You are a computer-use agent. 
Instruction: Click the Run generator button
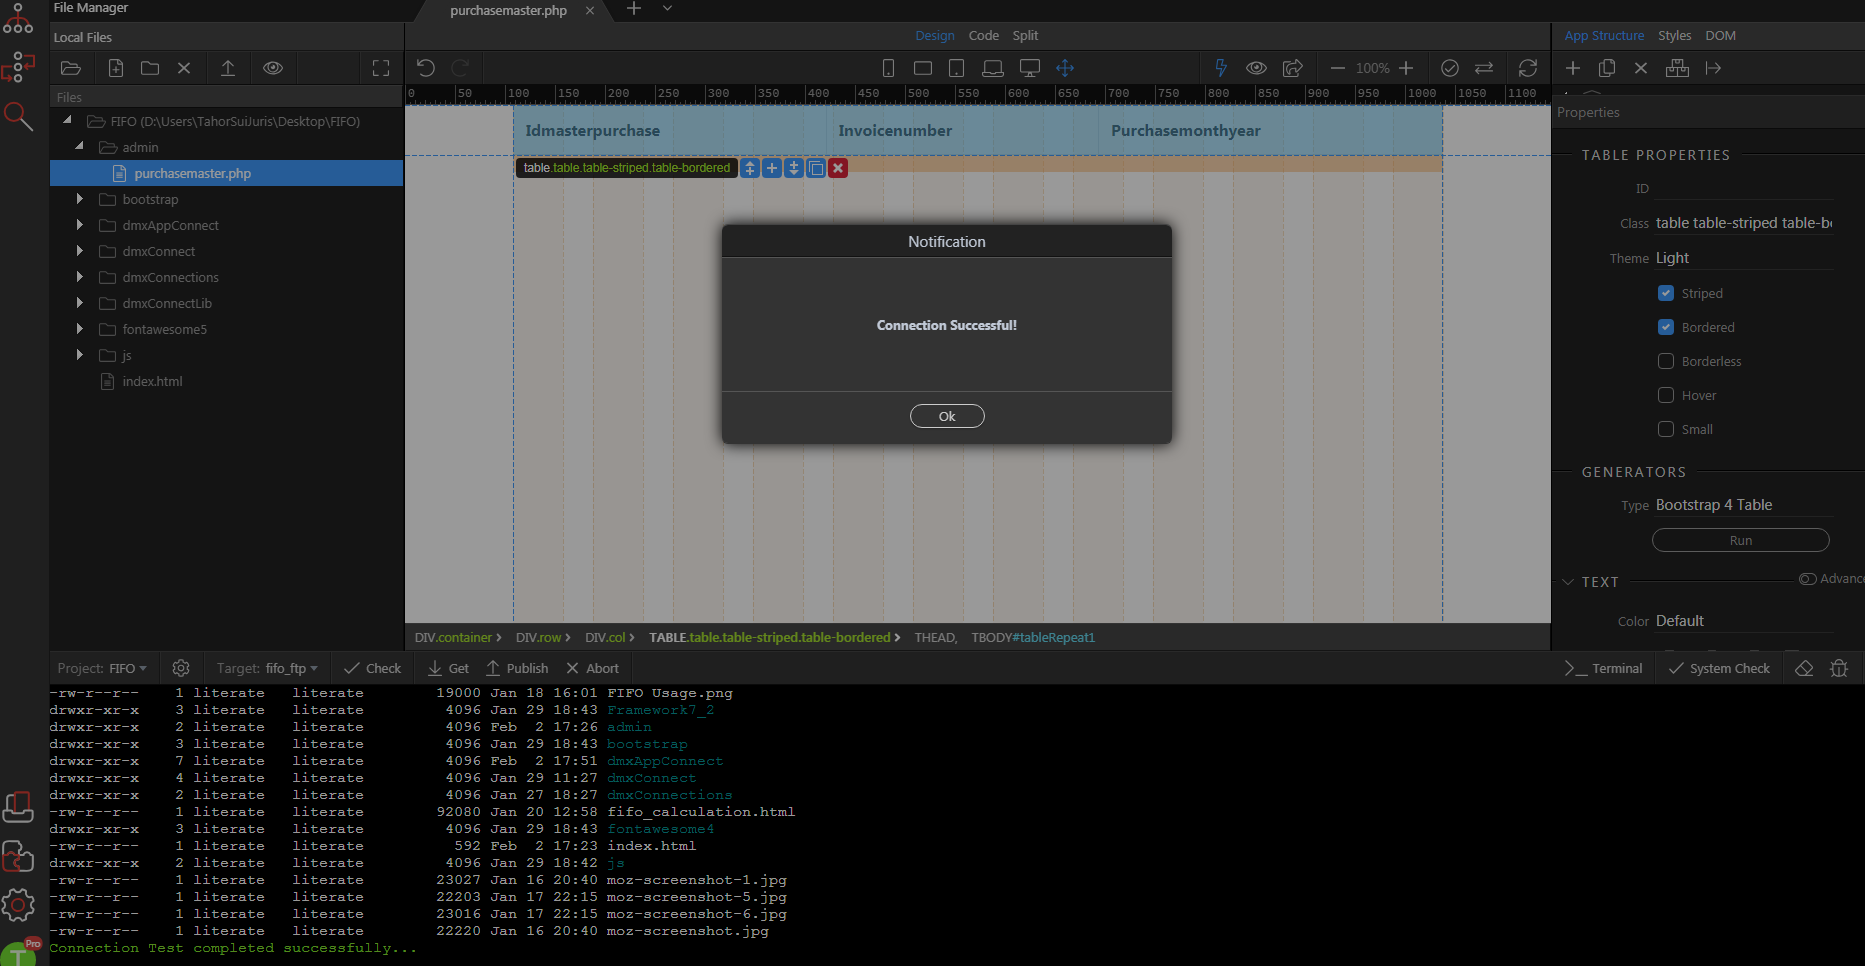click(x=1740, y=540)
